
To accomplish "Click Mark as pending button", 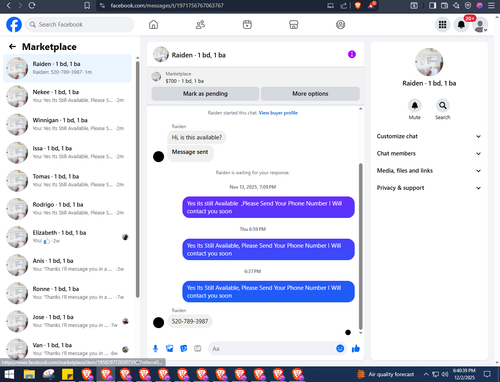I will pos(205,94).
